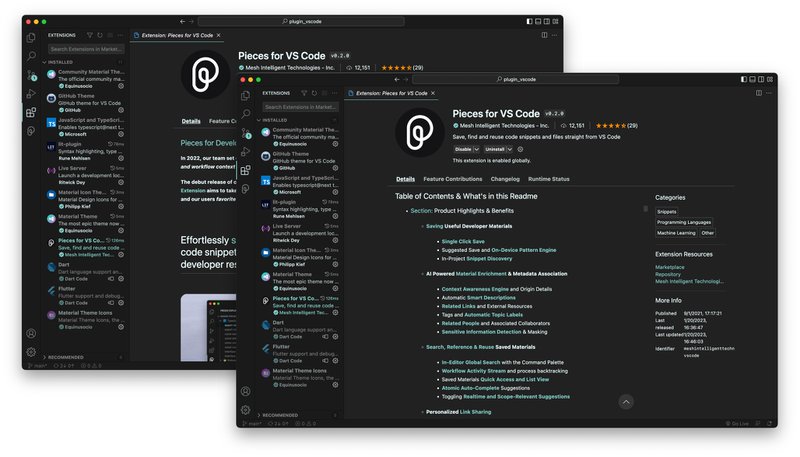The height and width of the screenshot is (457, 800).
Task: Click Machine Learning category tag
Action: (x=677, y=233)
